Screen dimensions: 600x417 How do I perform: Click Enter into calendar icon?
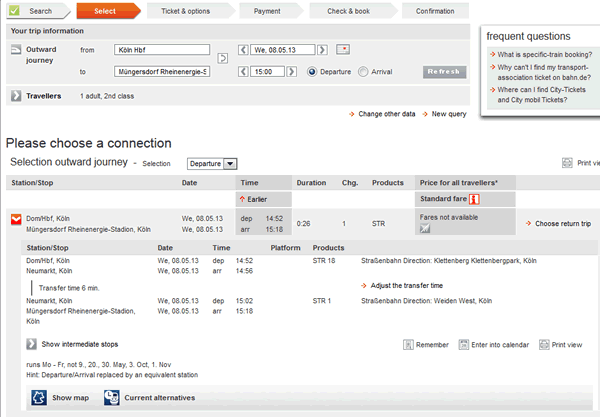coord(467,344)
